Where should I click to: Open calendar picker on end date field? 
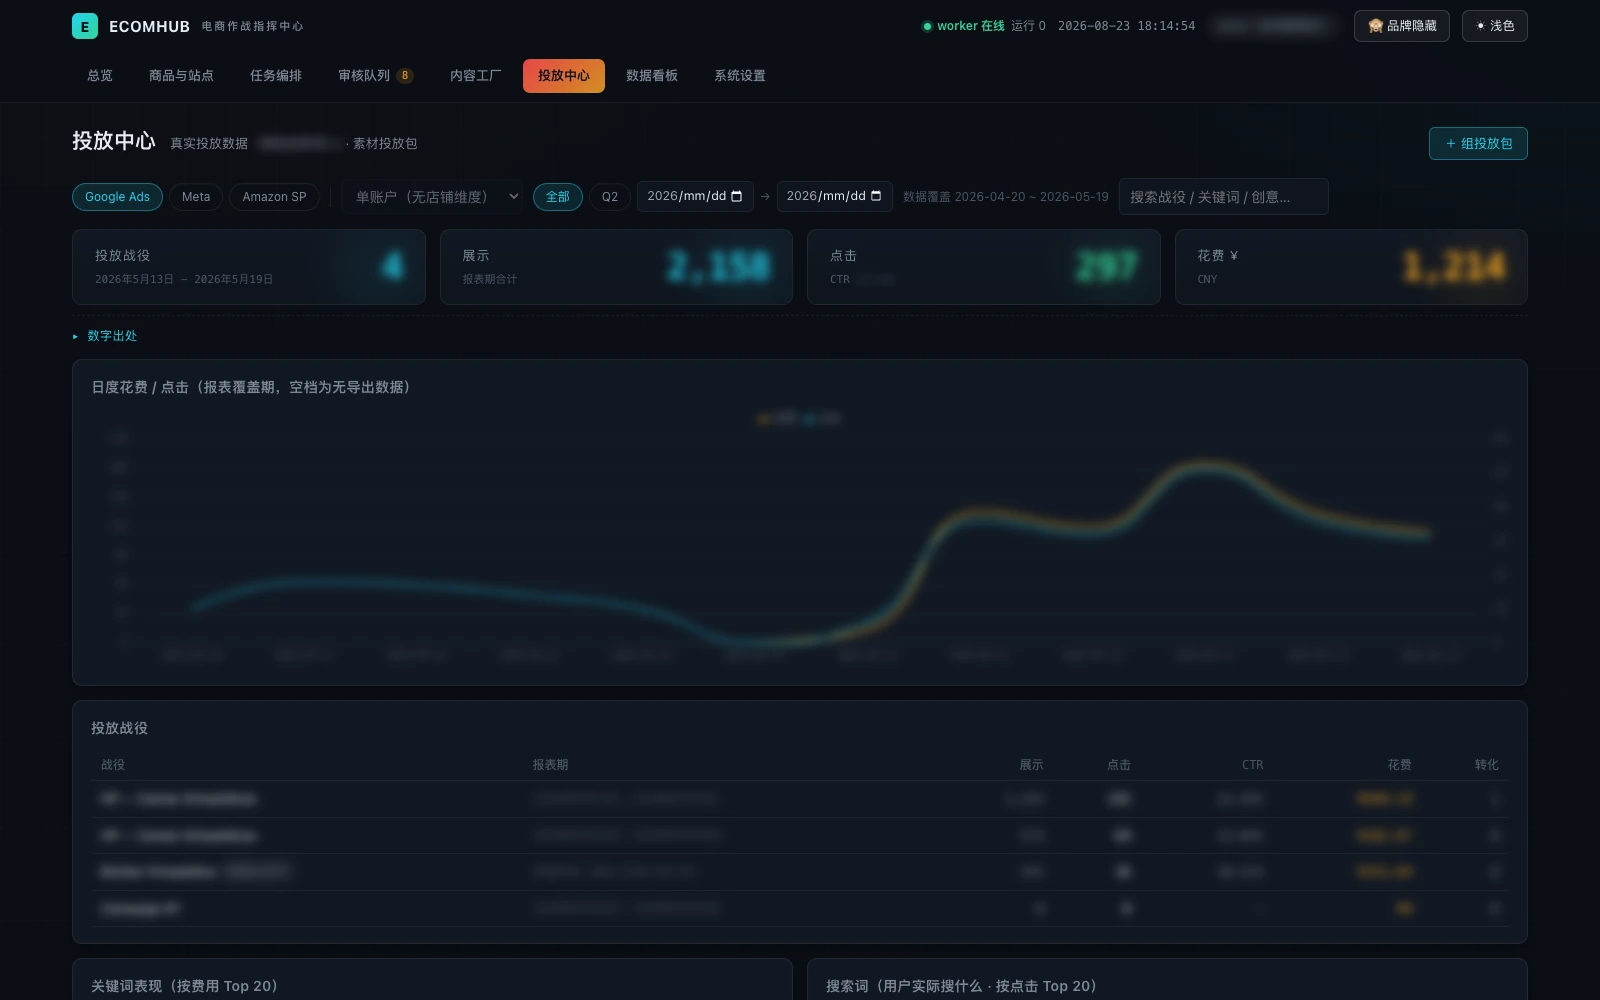[876, 196]
